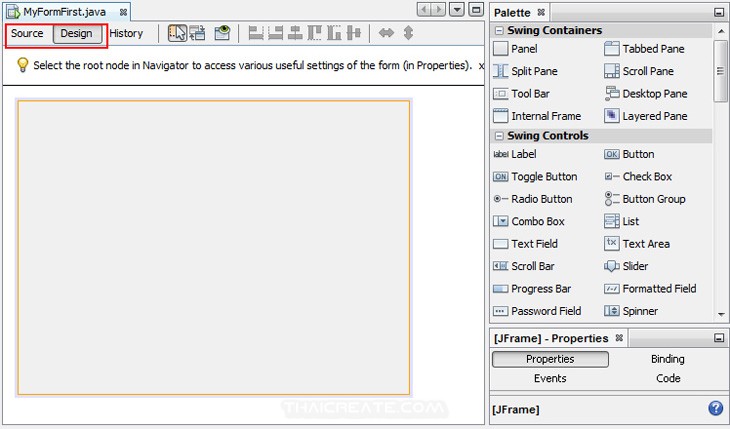This screenshot has width=730, height=429.
Task: Go to next editor tab arrow
Action: pyautogui.click(x=439, y=9)
